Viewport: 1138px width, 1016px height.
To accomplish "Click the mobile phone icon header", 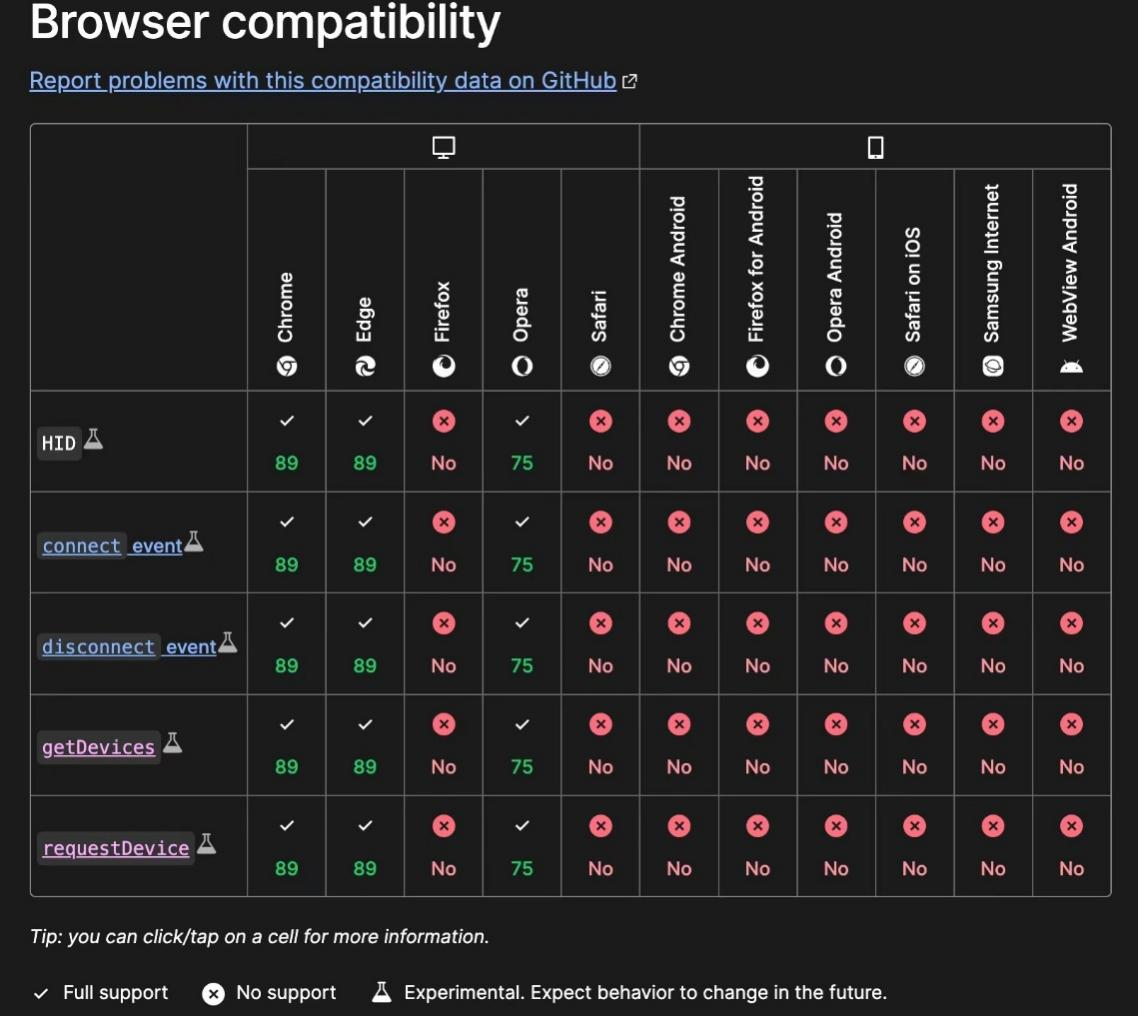I will (875, 148).
